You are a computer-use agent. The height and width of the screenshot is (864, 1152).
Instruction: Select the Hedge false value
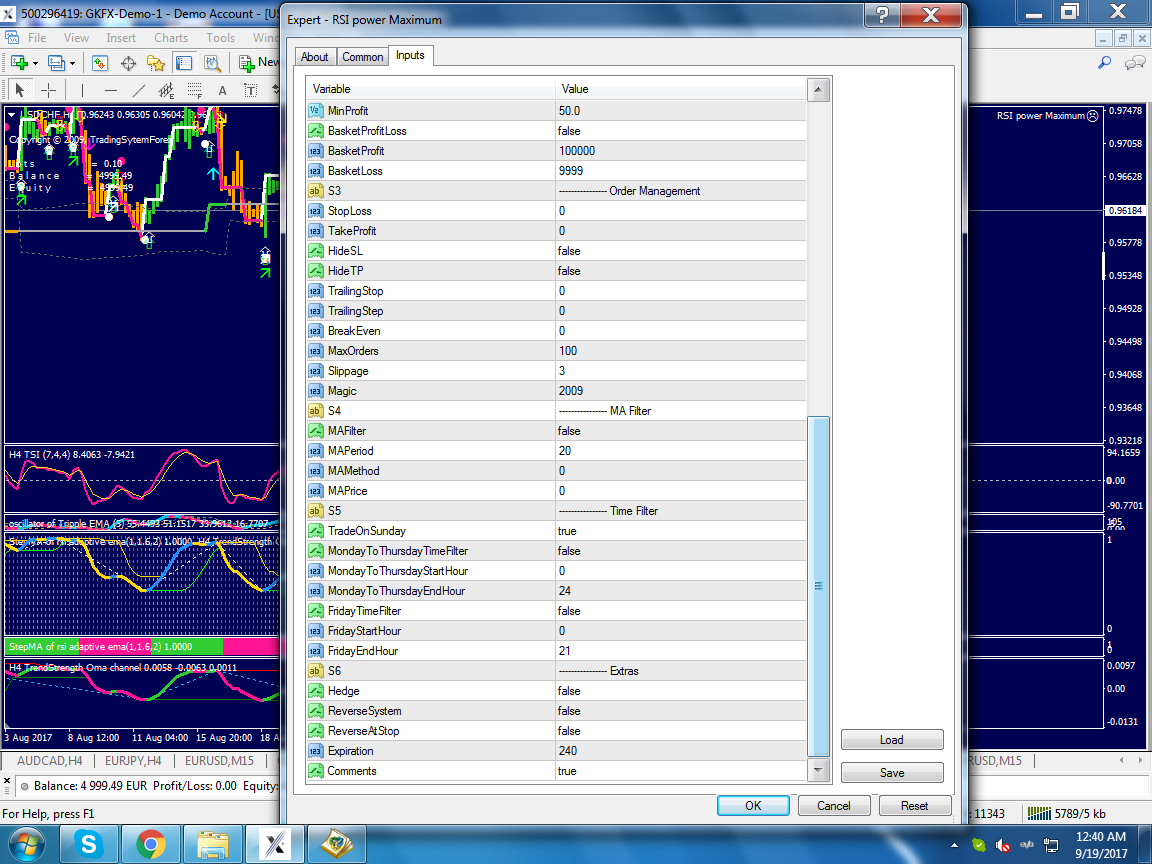[680, 691]
